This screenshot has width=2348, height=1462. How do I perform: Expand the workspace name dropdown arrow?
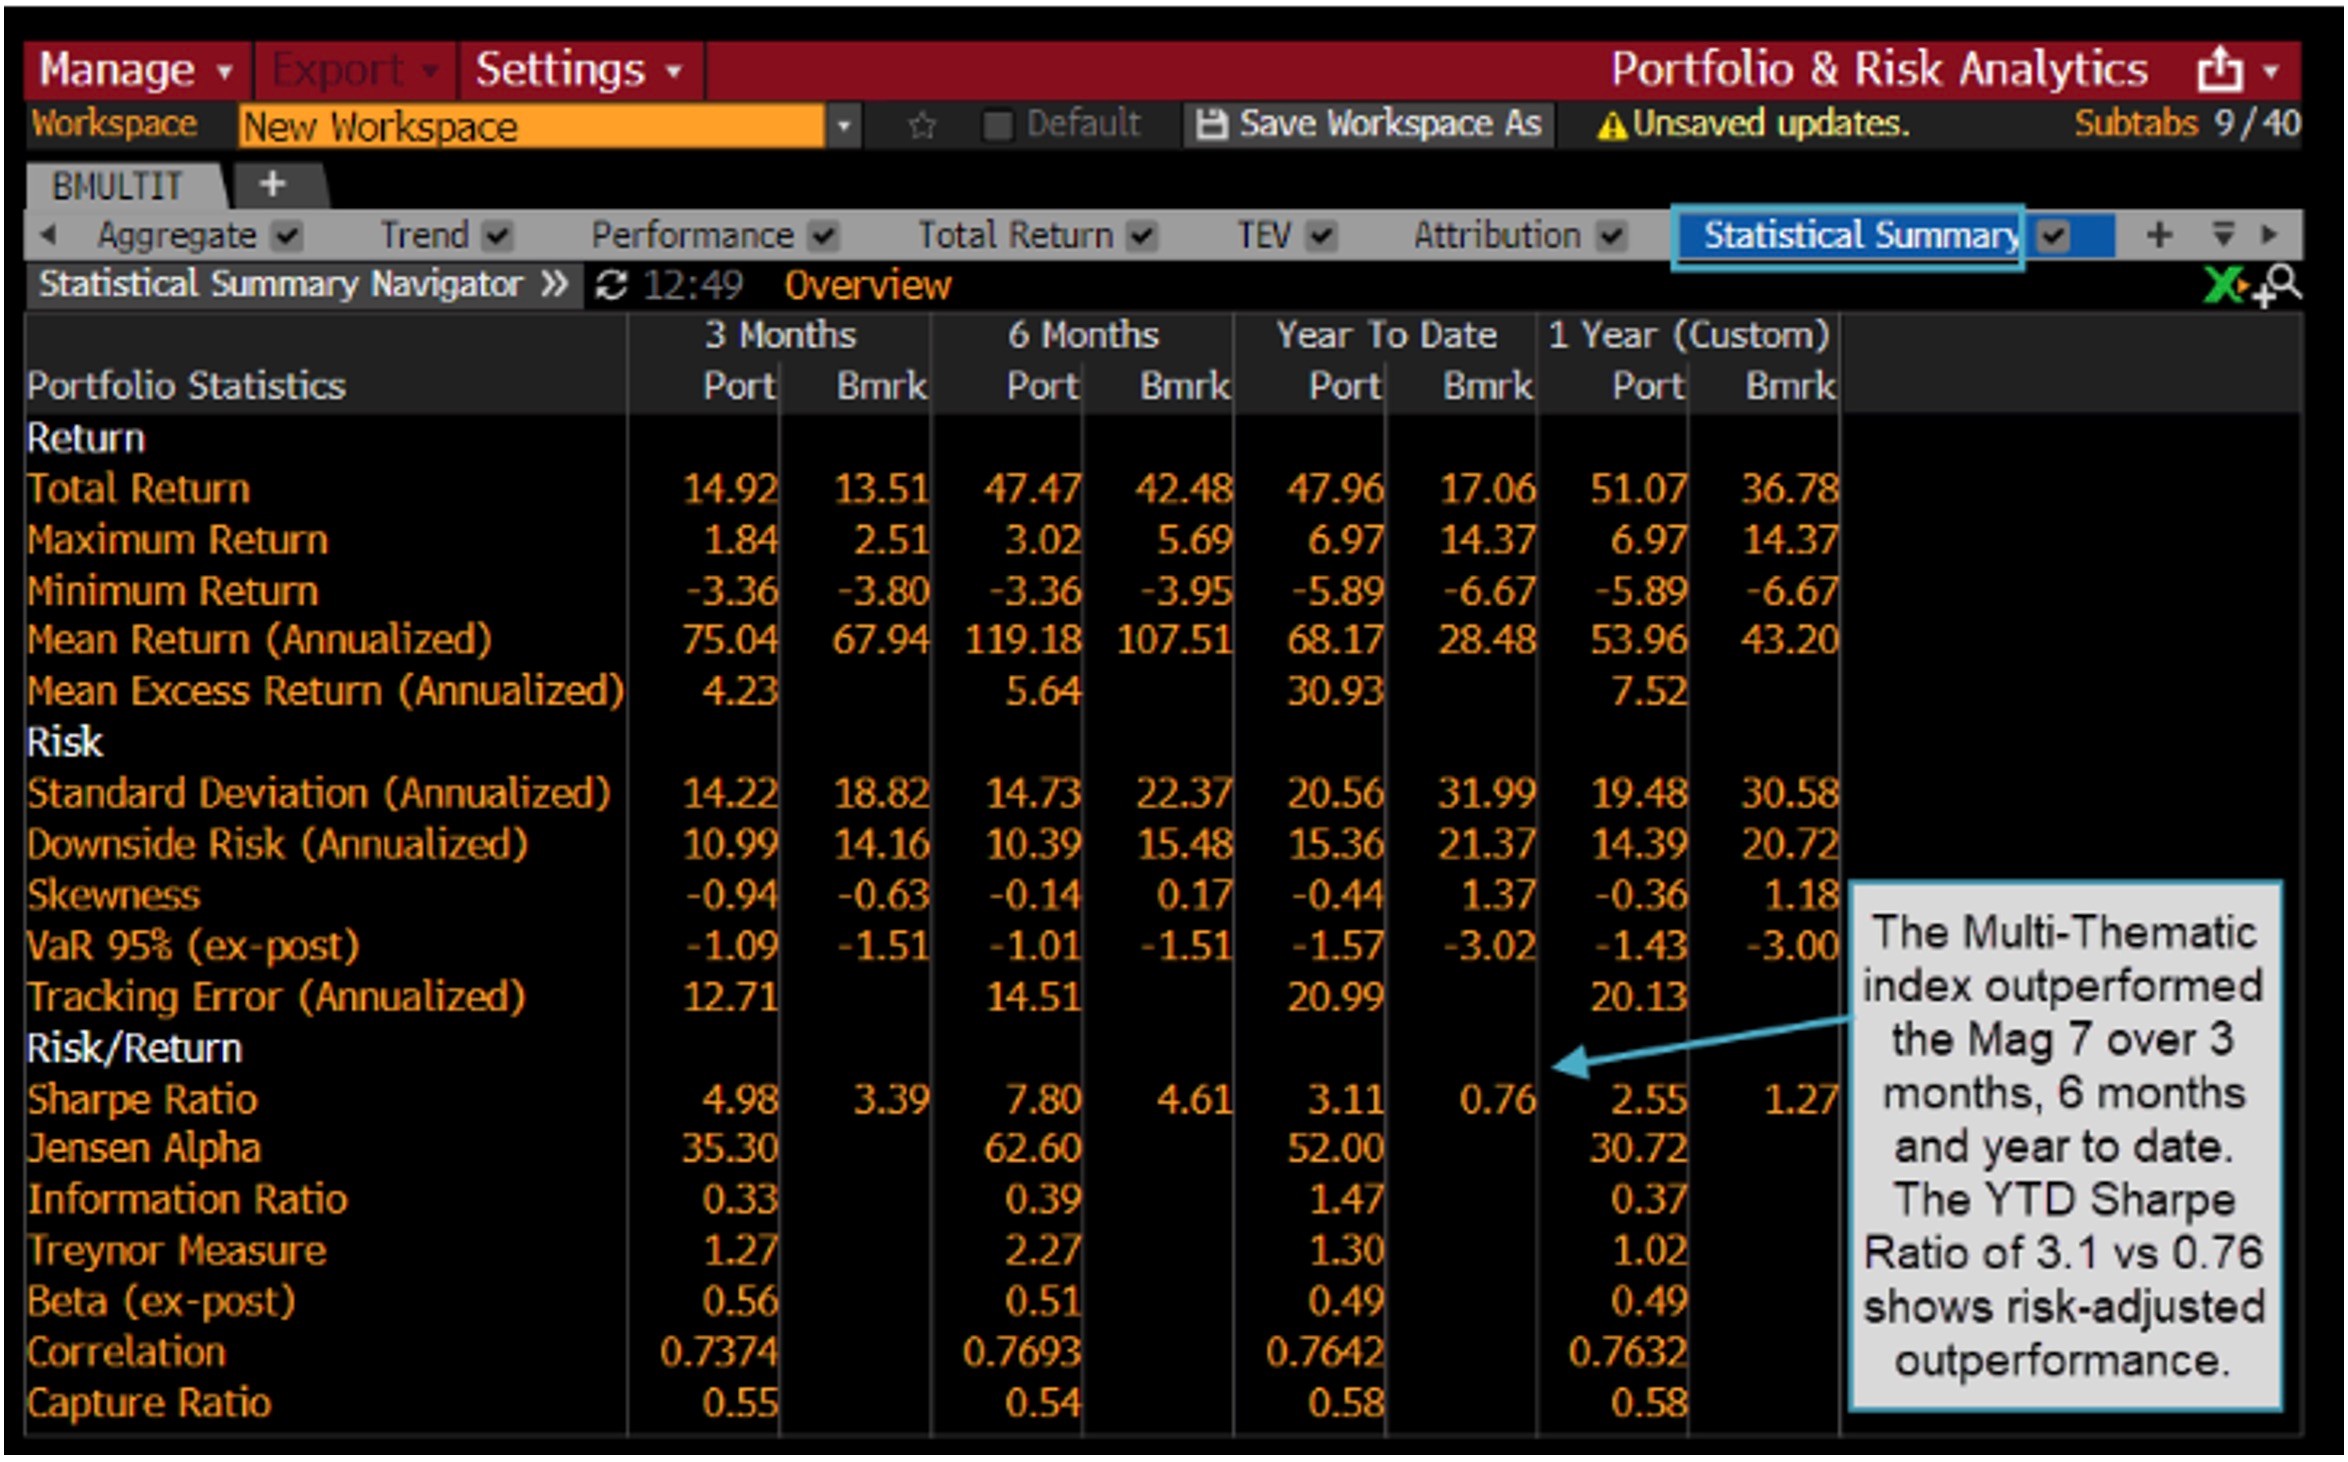click(x=844, y=126)
